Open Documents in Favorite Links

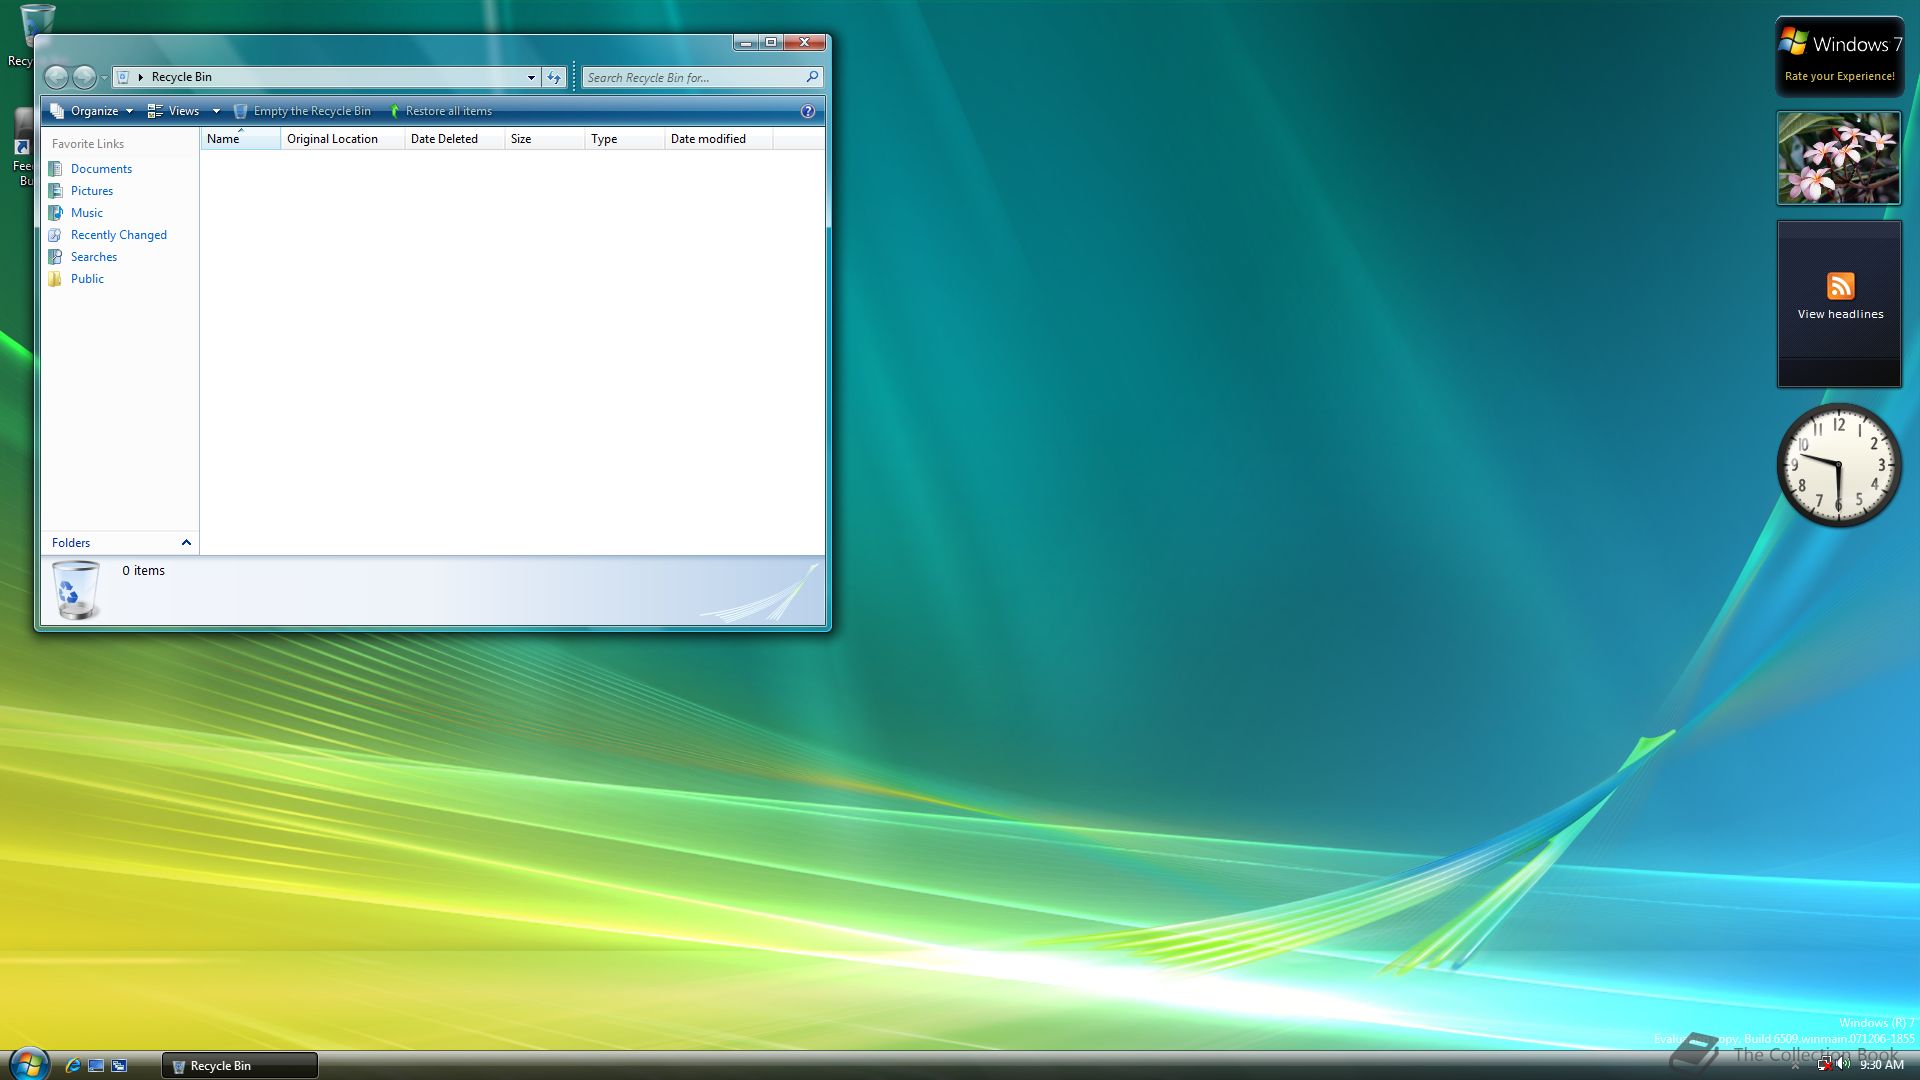(101, 169)
